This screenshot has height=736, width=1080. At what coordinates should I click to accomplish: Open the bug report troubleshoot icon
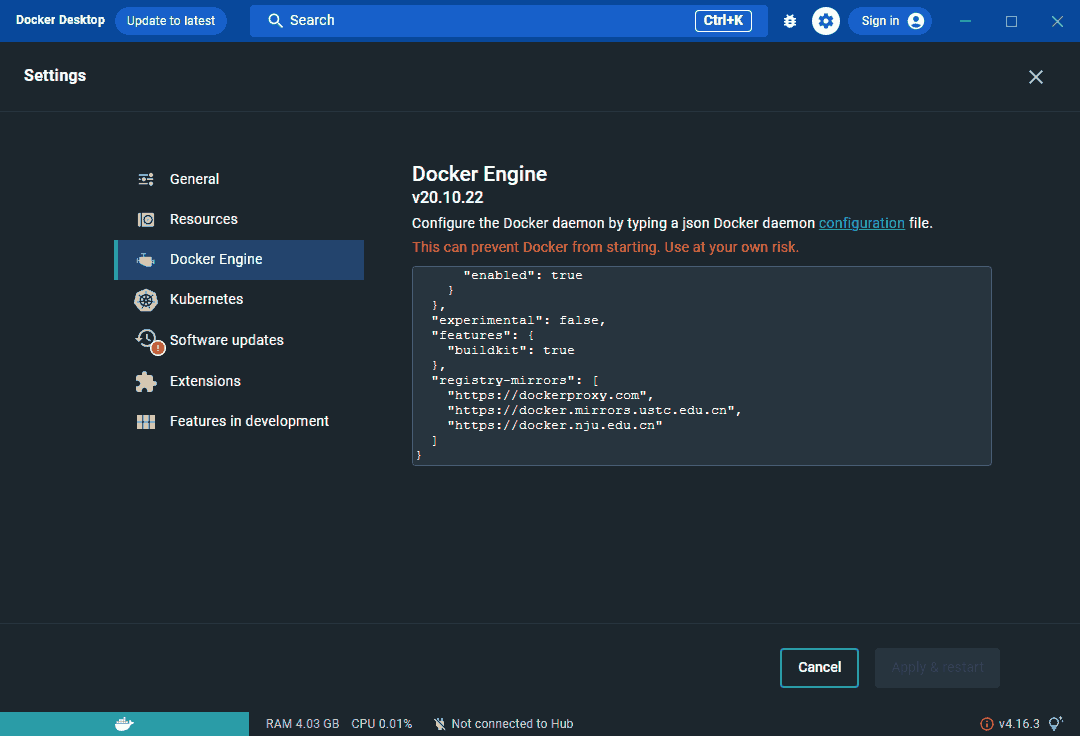pyautogui.click(x=789, y=20)
